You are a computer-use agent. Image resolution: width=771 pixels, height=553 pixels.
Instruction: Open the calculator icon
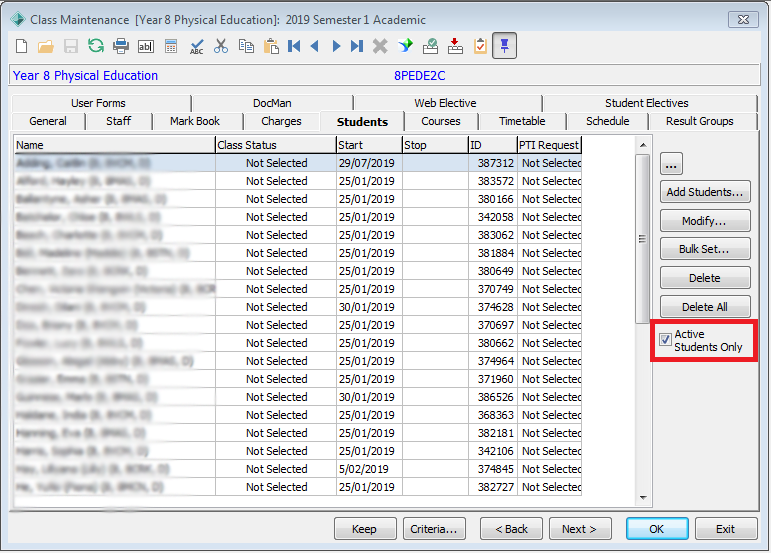(x=171, y=46)
